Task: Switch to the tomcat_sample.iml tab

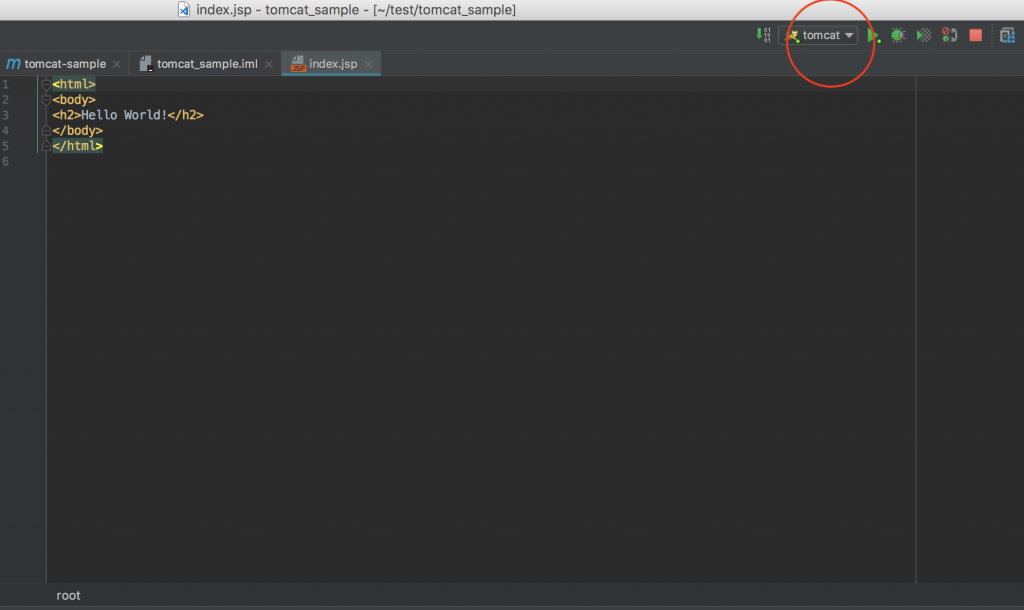Action: point(206,64)
